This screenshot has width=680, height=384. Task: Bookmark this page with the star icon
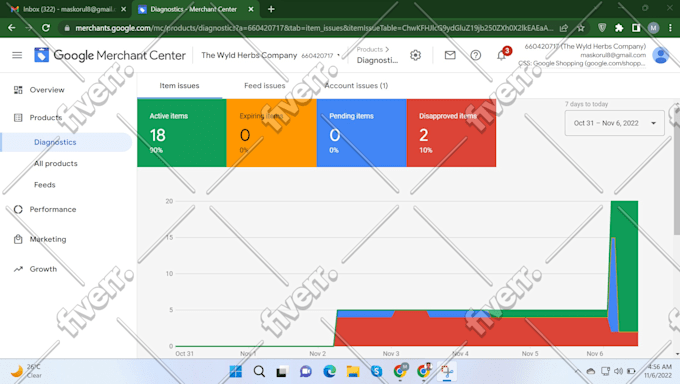click(581, 28)
